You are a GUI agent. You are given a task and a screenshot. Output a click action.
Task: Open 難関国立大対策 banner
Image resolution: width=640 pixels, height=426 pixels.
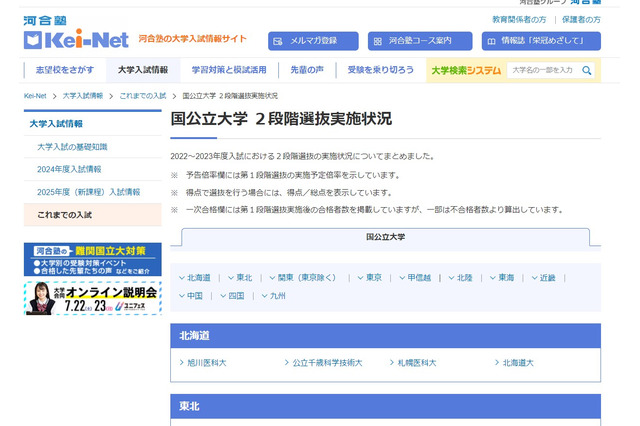click(x=93, y=260)
